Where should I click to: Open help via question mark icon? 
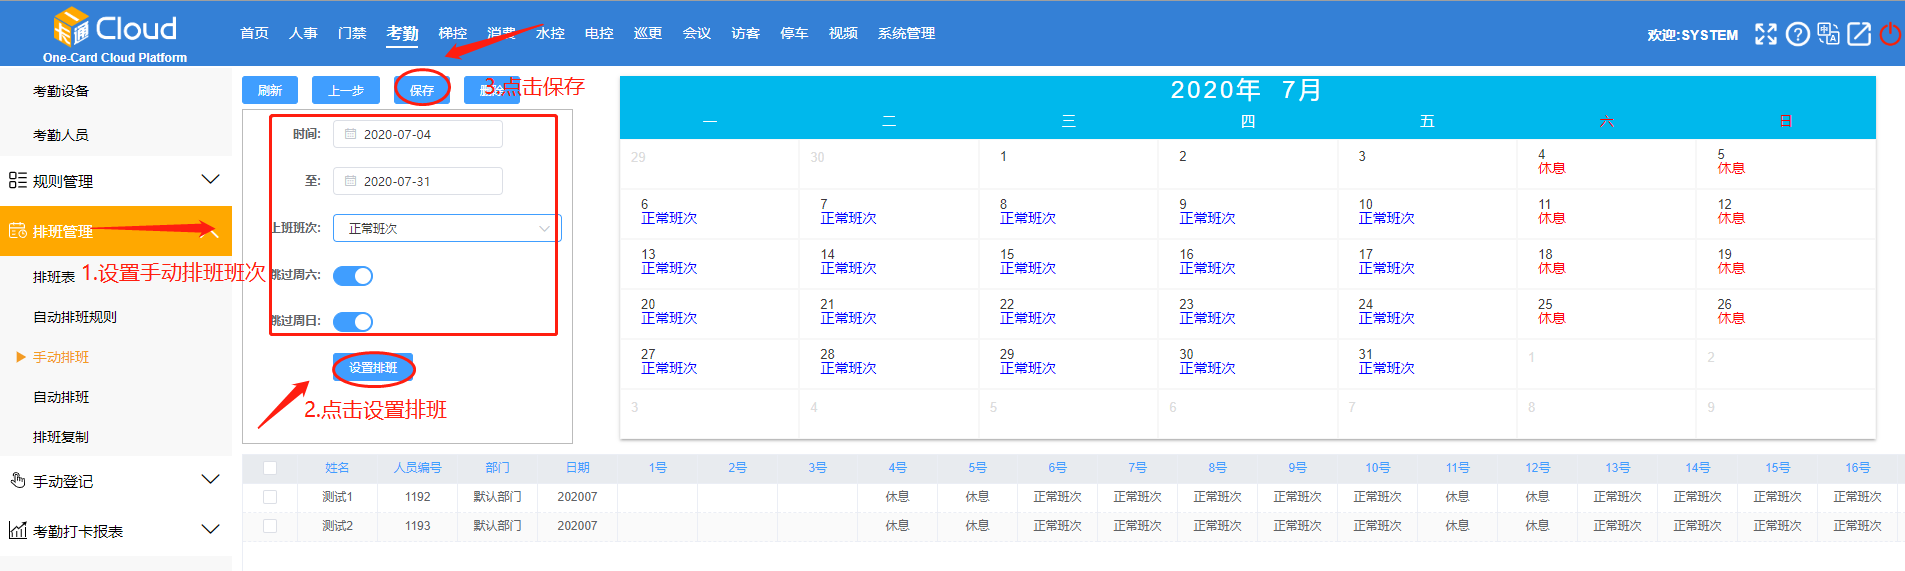pyautogui.click(x=1797, y=34)
